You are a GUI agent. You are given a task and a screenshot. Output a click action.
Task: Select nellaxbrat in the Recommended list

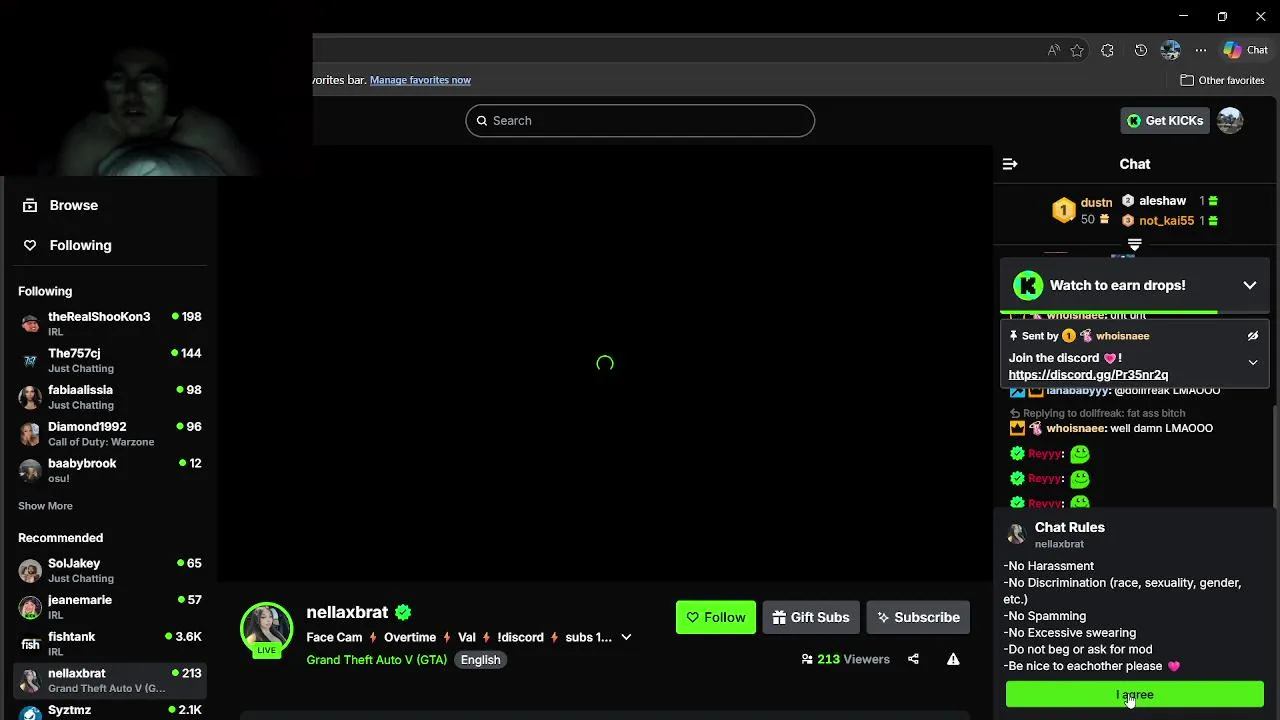[x=110, y=681]
